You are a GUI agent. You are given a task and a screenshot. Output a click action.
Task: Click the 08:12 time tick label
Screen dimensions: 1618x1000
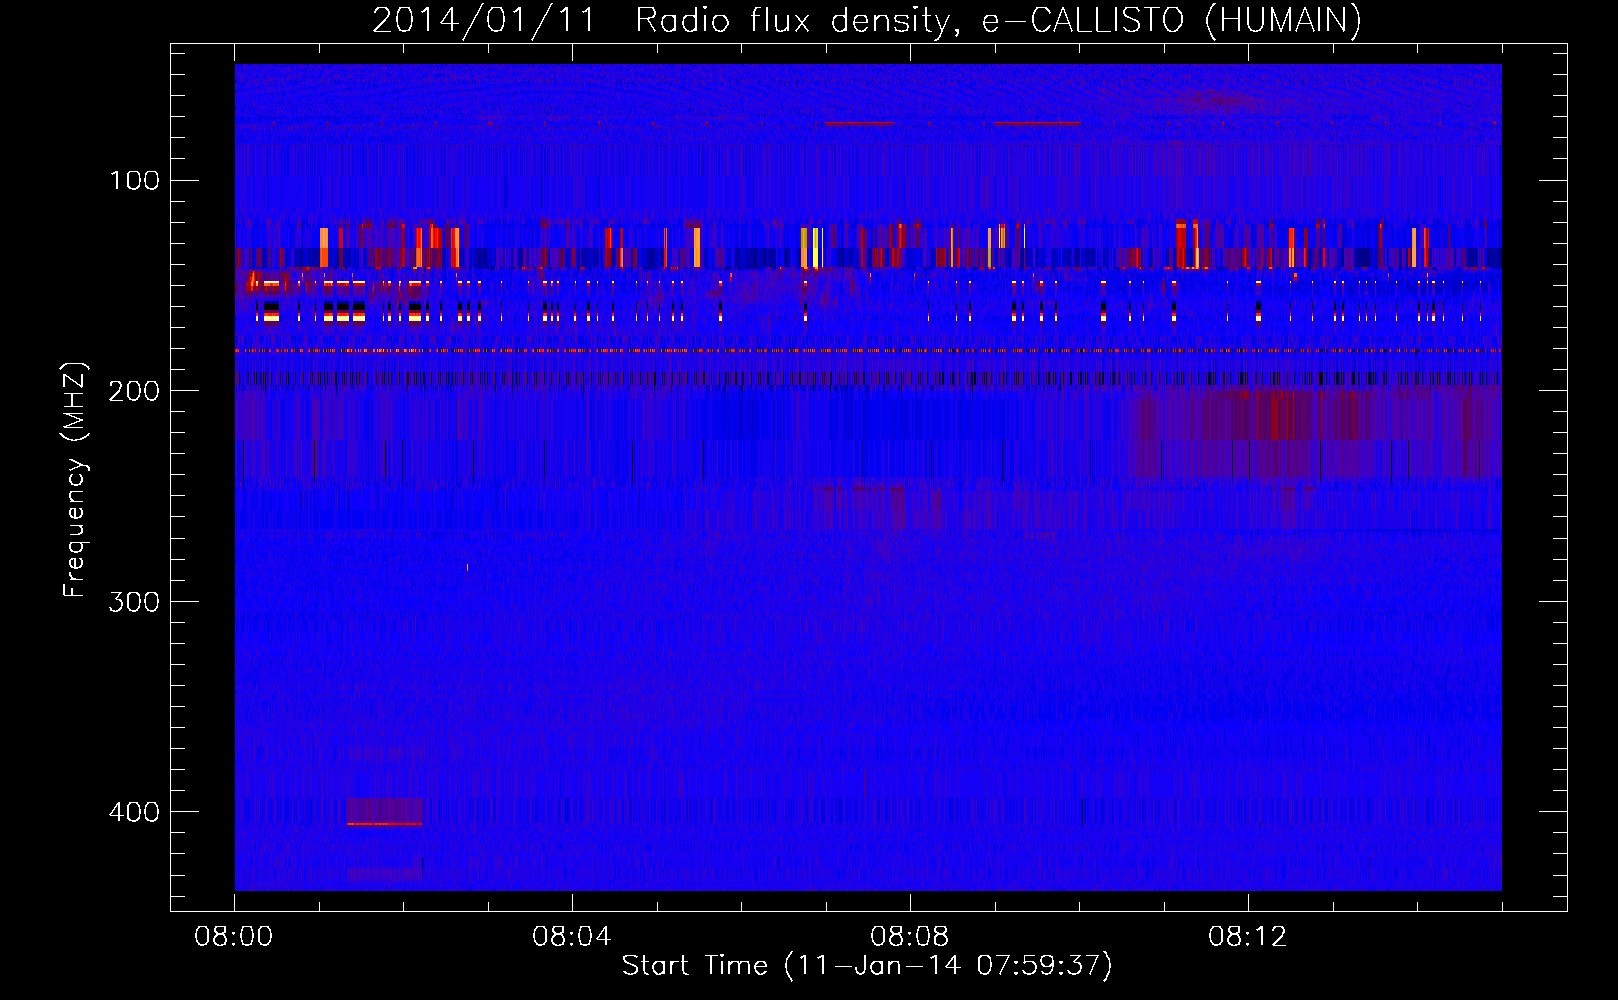[x=1248, y=937]
